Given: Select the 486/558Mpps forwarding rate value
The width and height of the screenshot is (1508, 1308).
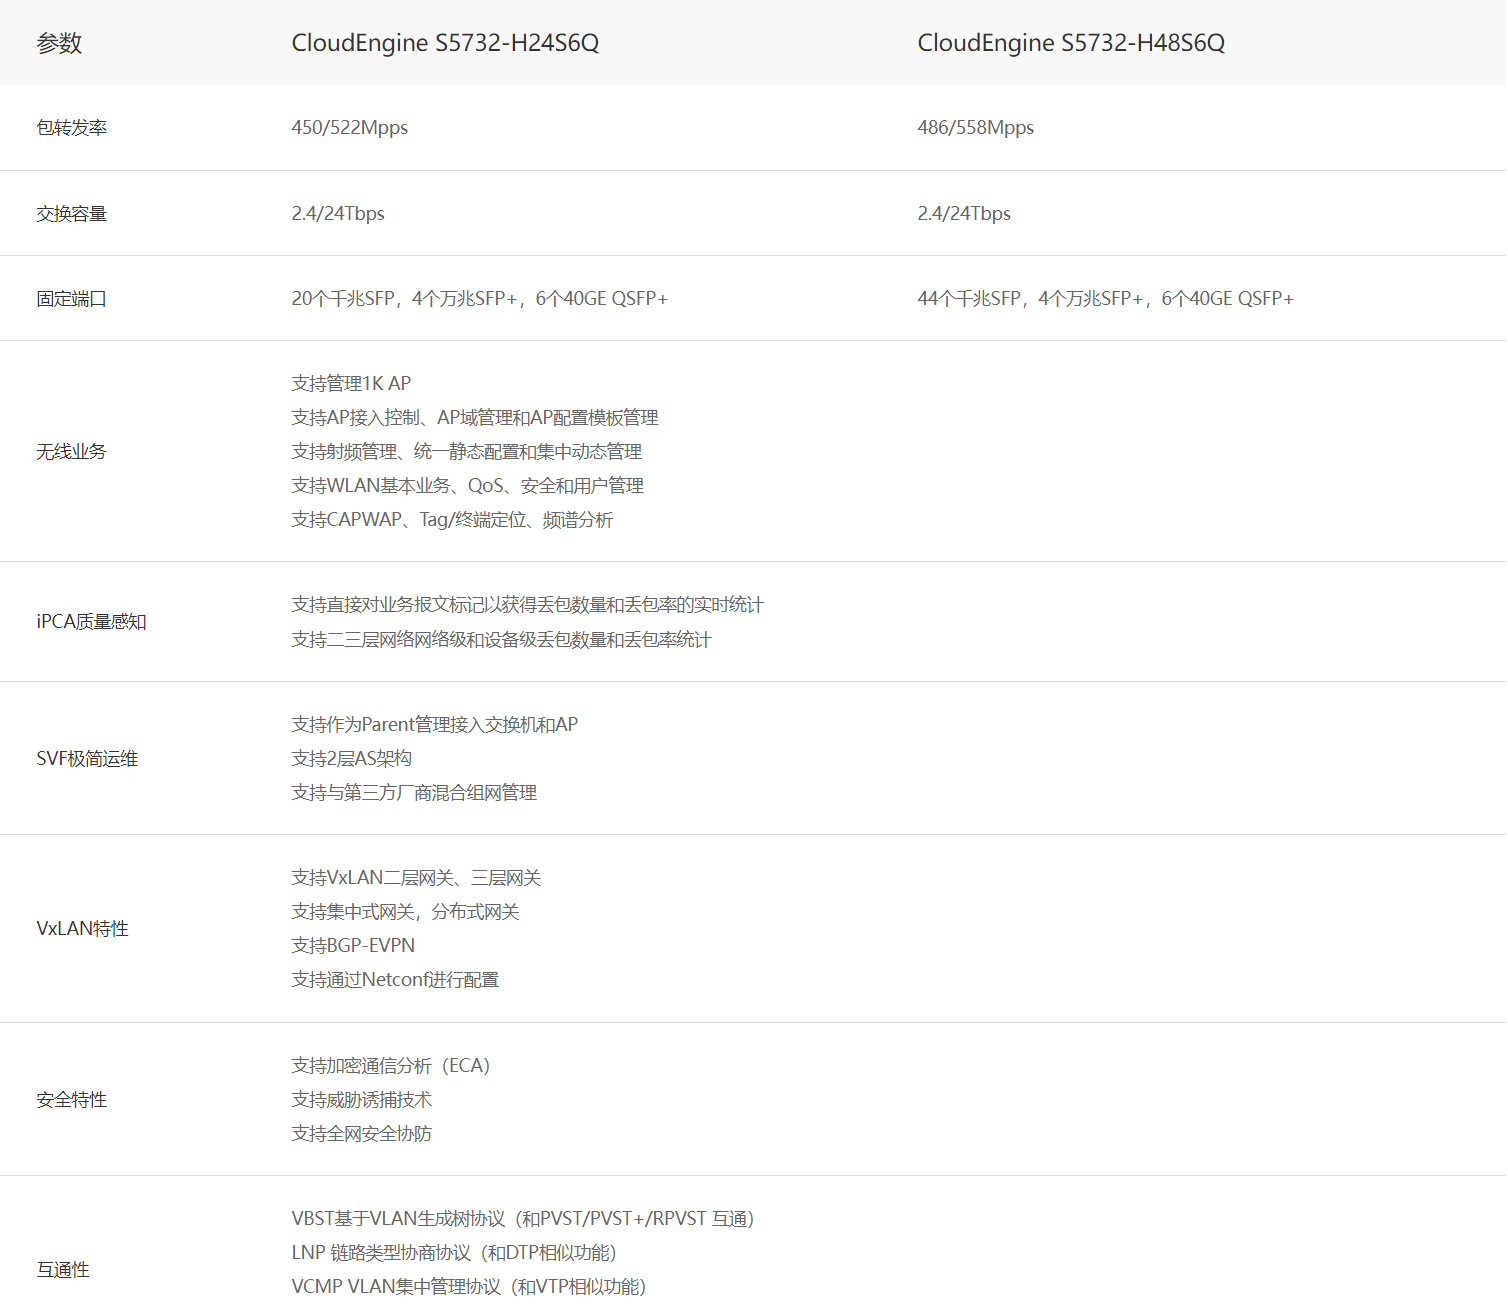Looking at the screenshot, I should 975,128.
